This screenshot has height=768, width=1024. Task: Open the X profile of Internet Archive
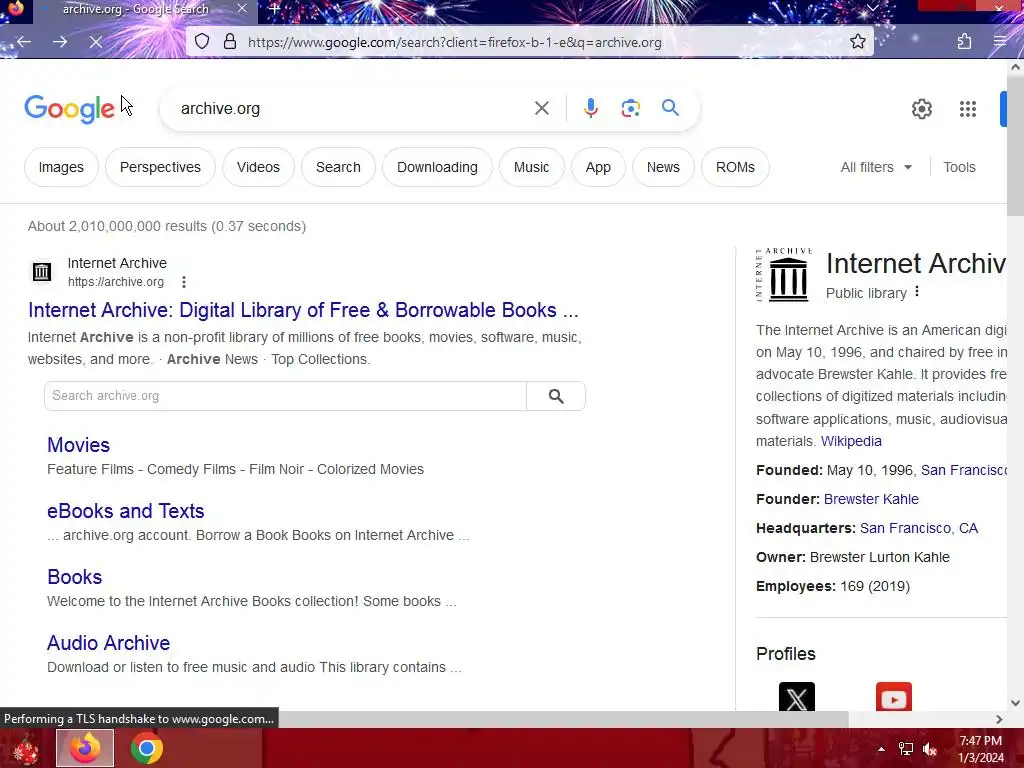797,696
